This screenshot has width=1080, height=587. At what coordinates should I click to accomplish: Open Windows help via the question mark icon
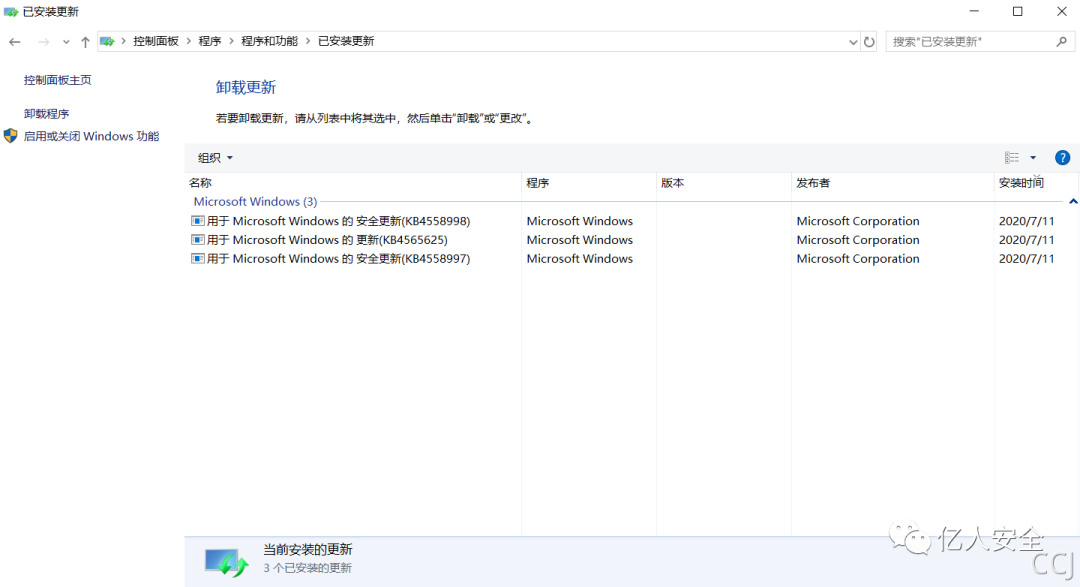(1062, 157)
